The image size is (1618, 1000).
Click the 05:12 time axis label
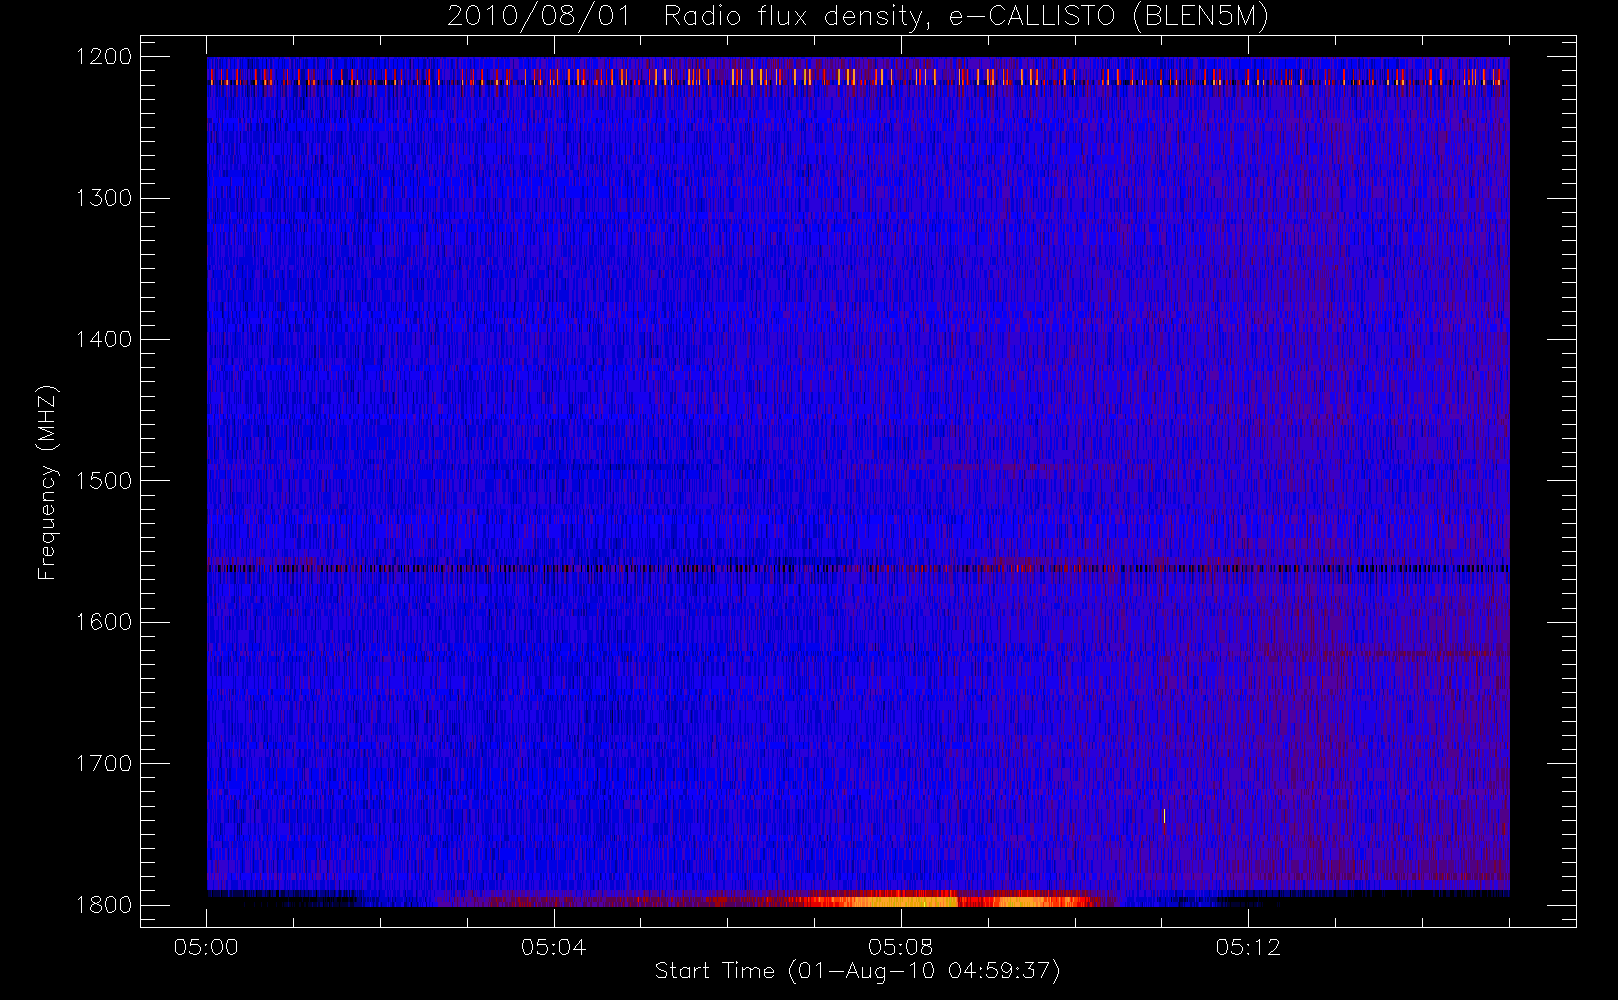click(1247, 947)
